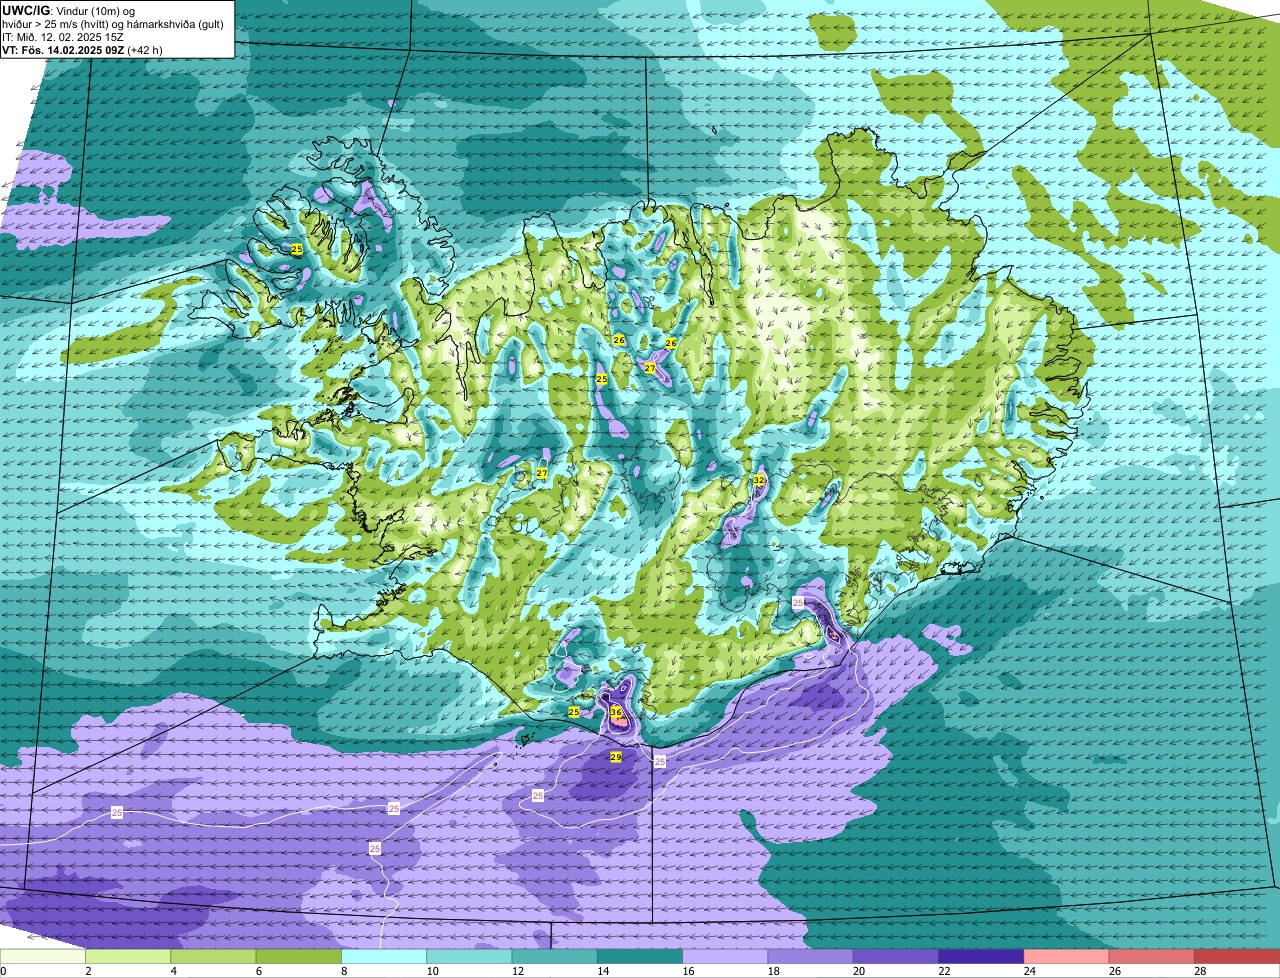Choose the 12–14 m/s teal swatch
Viewport: 1280px width, 978px height.
click(x=554, y=957)
